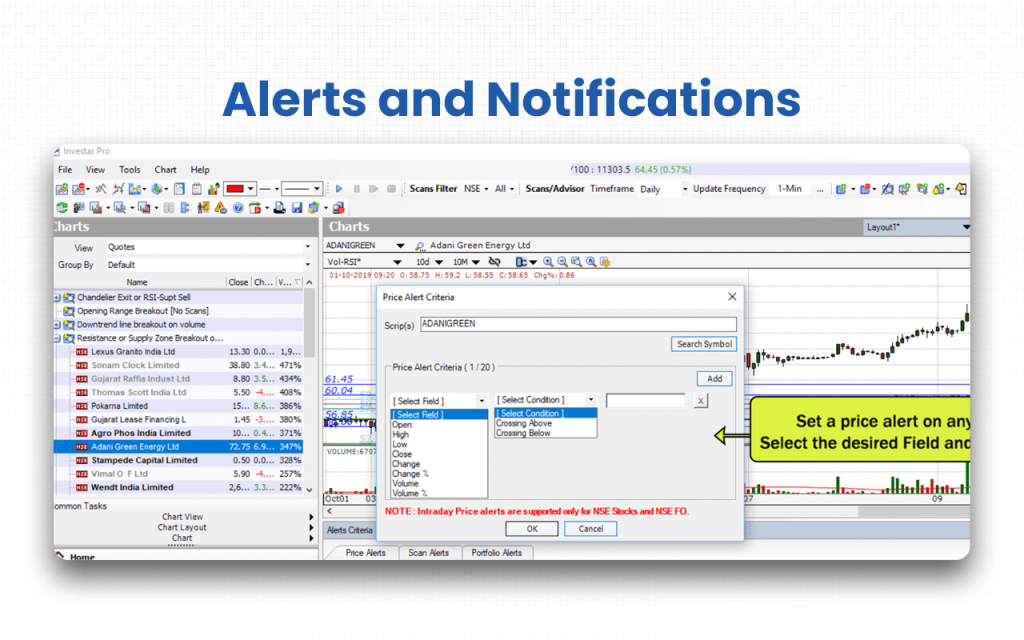This screenshot has width=1024, height=640.
Task: Click the save icon in the toolbar
Action: (296, 207)
